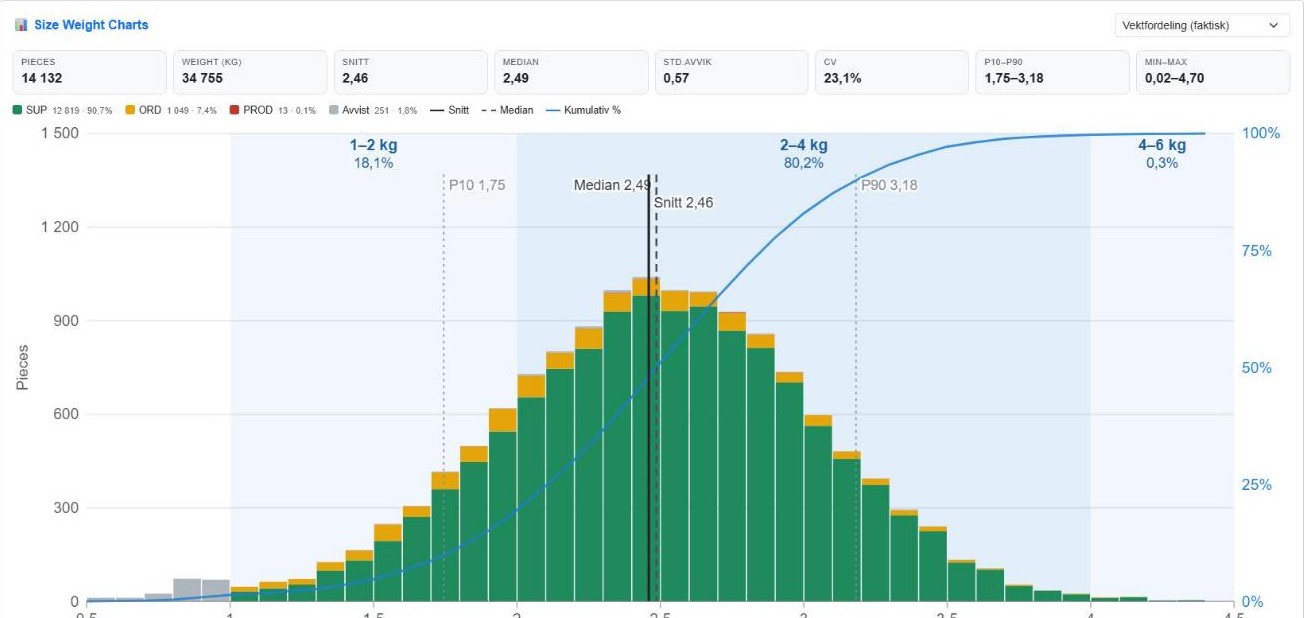The image size is (1304, 618).
Task: Toggle the Avvist series in the legend
Action: click(x=373, y=110)
